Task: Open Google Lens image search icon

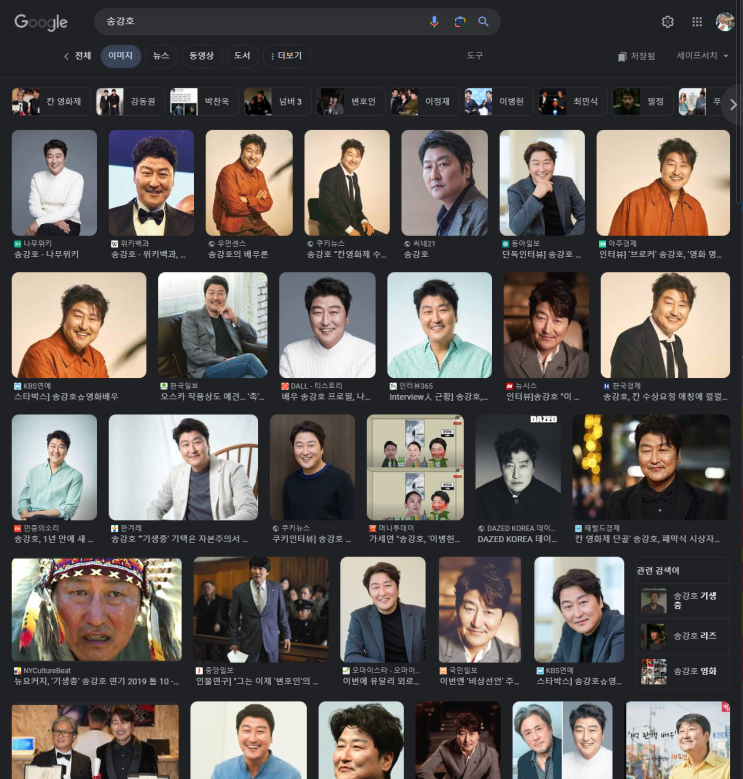Action: [459, 21]
